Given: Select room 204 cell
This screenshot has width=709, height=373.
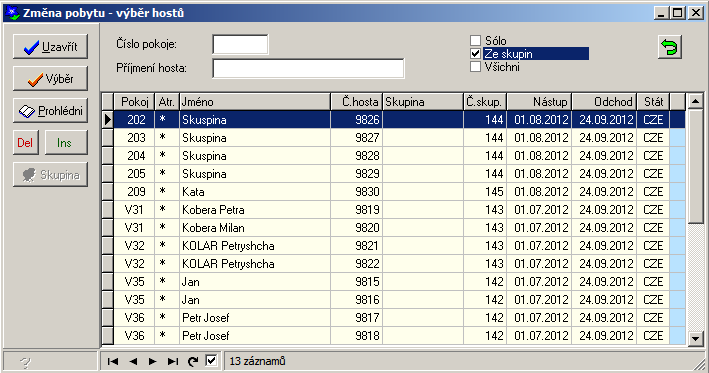Looking at the screenshot, I should point(134,156).
